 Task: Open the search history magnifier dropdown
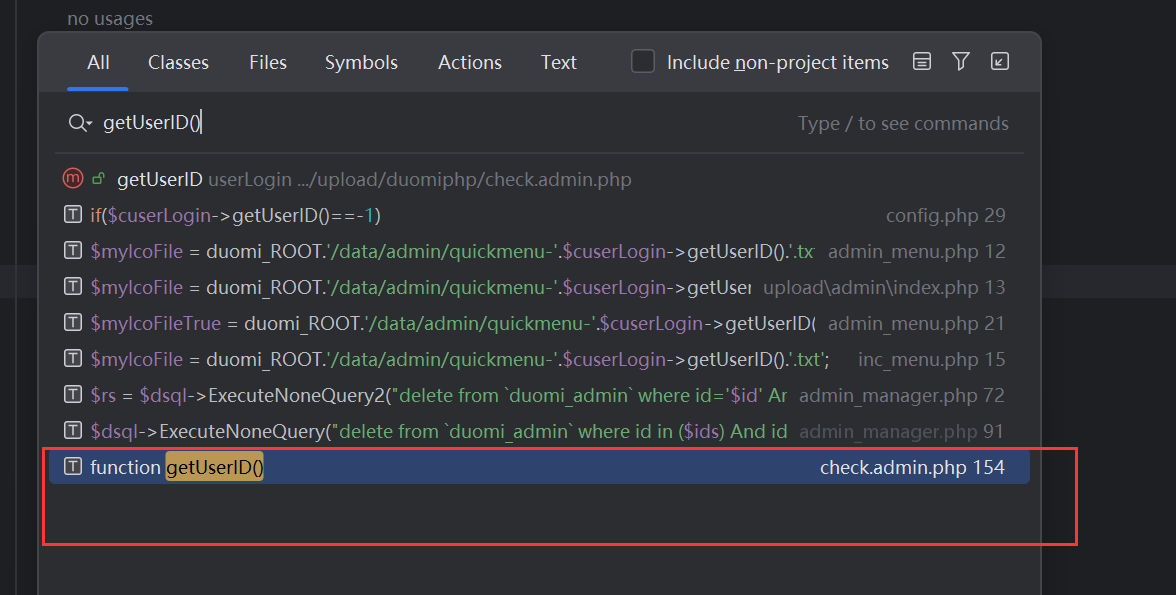[x=80, y=123]
